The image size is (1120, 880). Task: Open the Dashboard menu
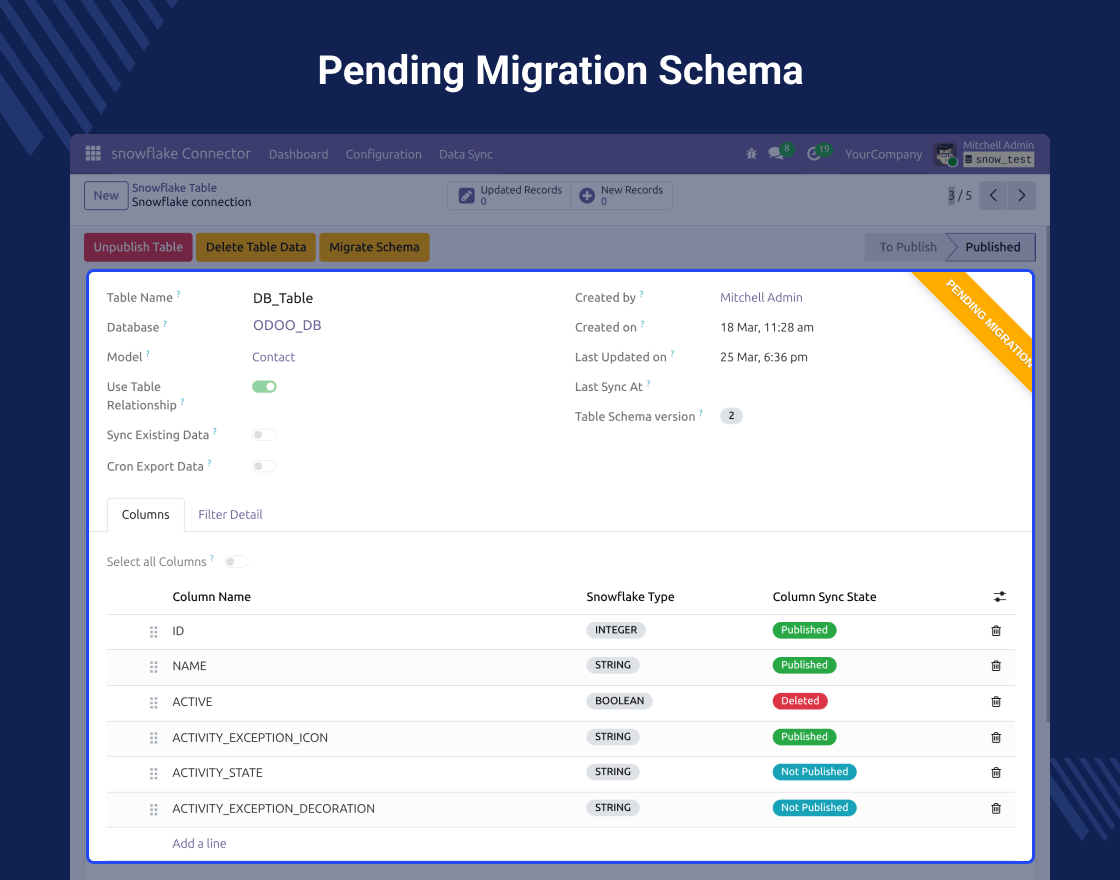point(299,154)
